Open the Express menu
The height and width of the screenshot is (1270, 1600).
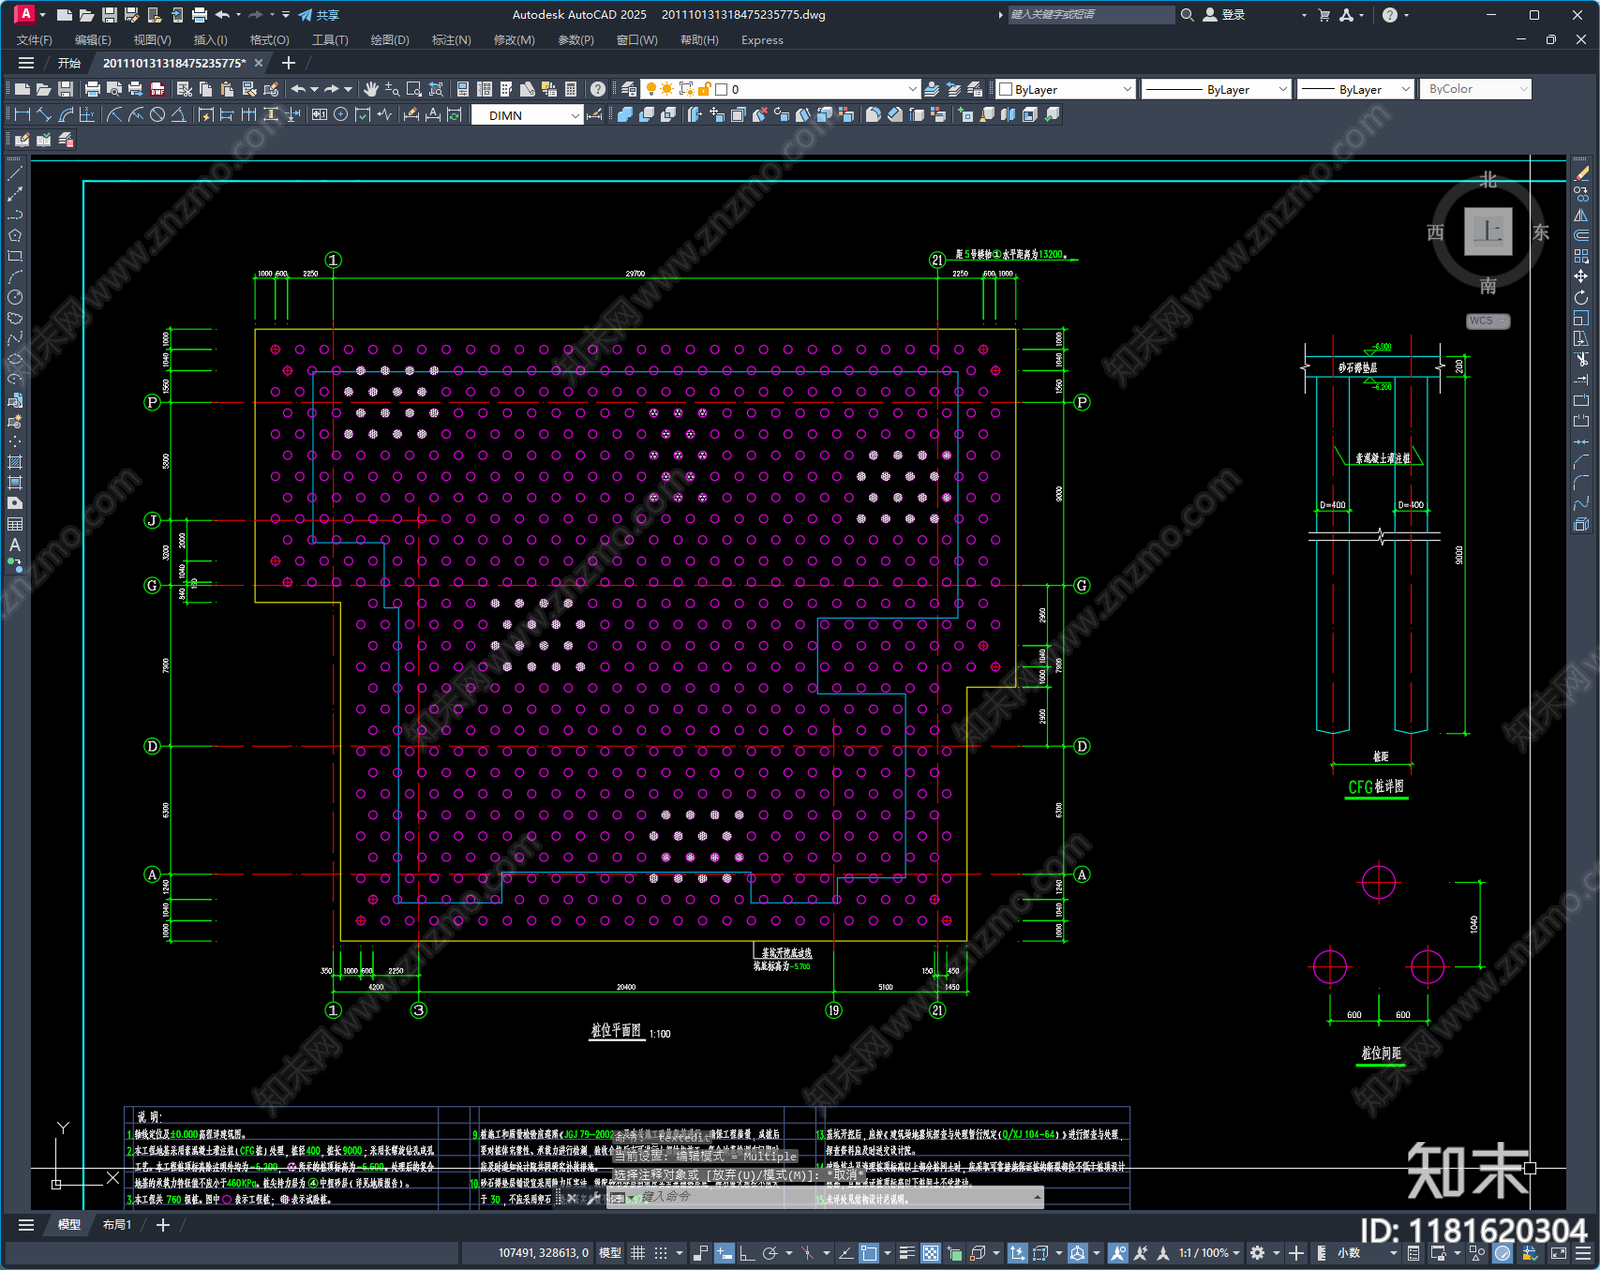click(x=762, y=40)
